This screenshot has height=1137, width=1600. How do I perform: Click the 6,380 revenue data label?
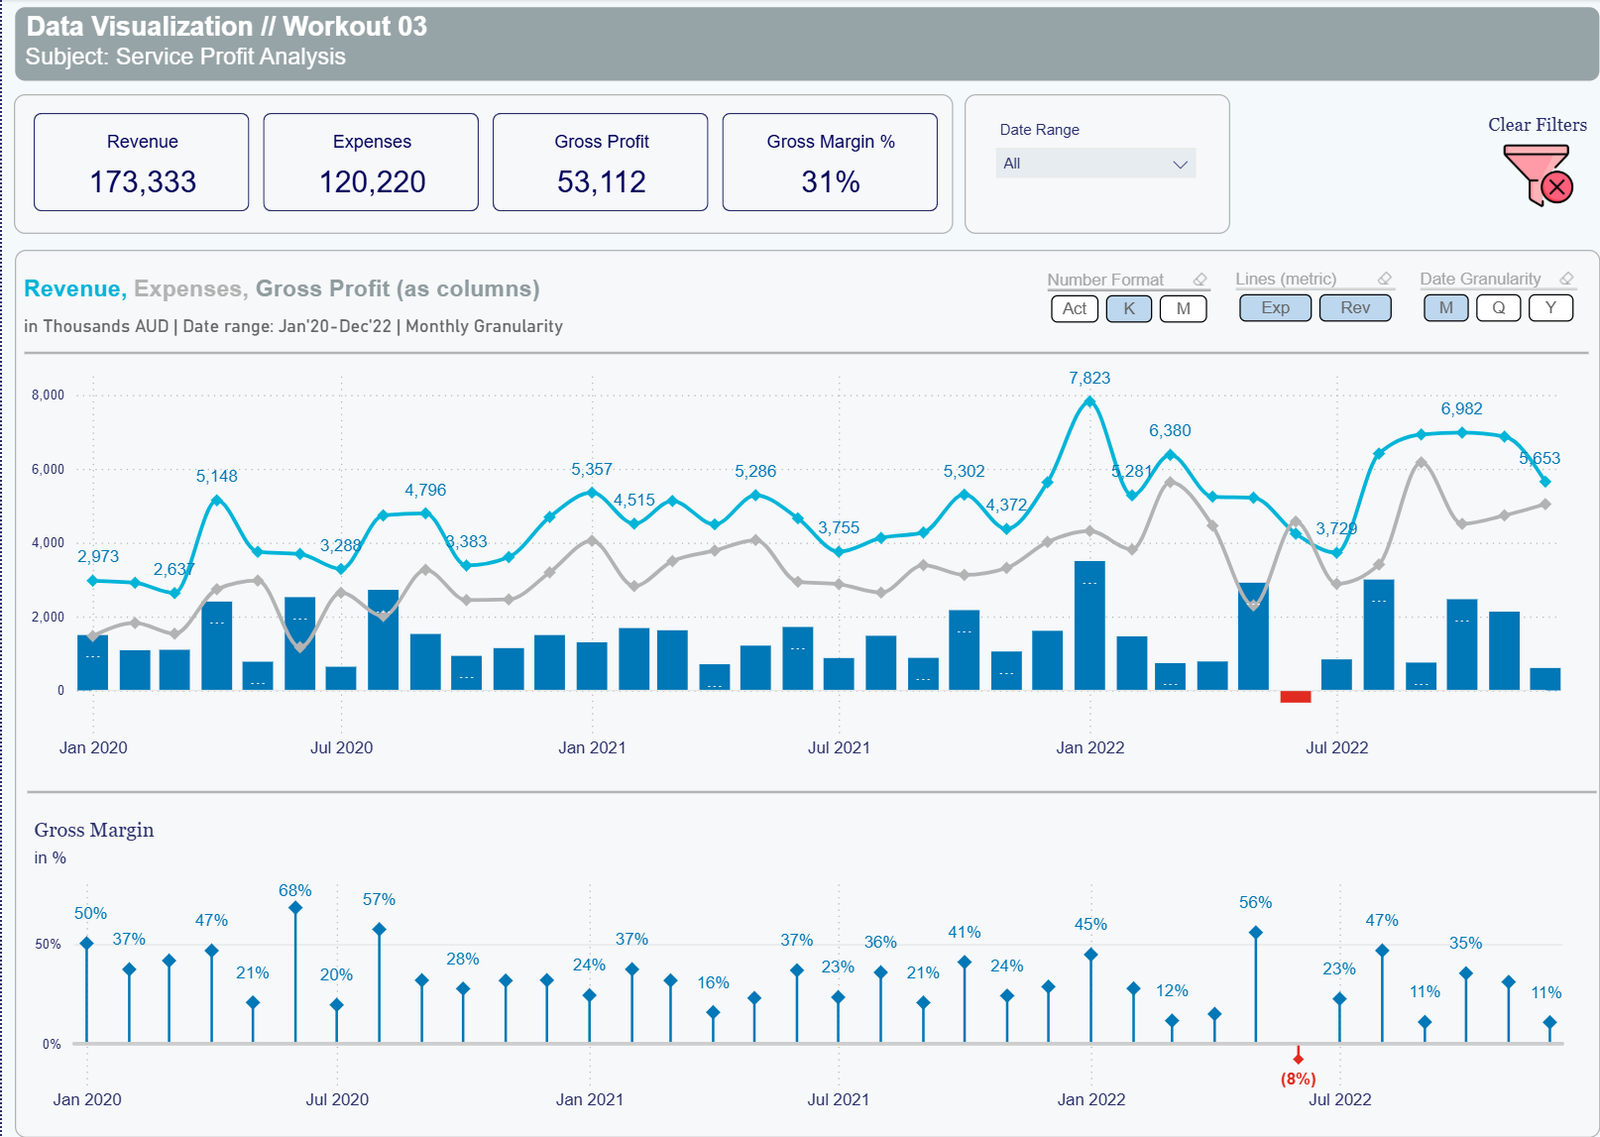pyautogui.click(x=1170, y=431)
